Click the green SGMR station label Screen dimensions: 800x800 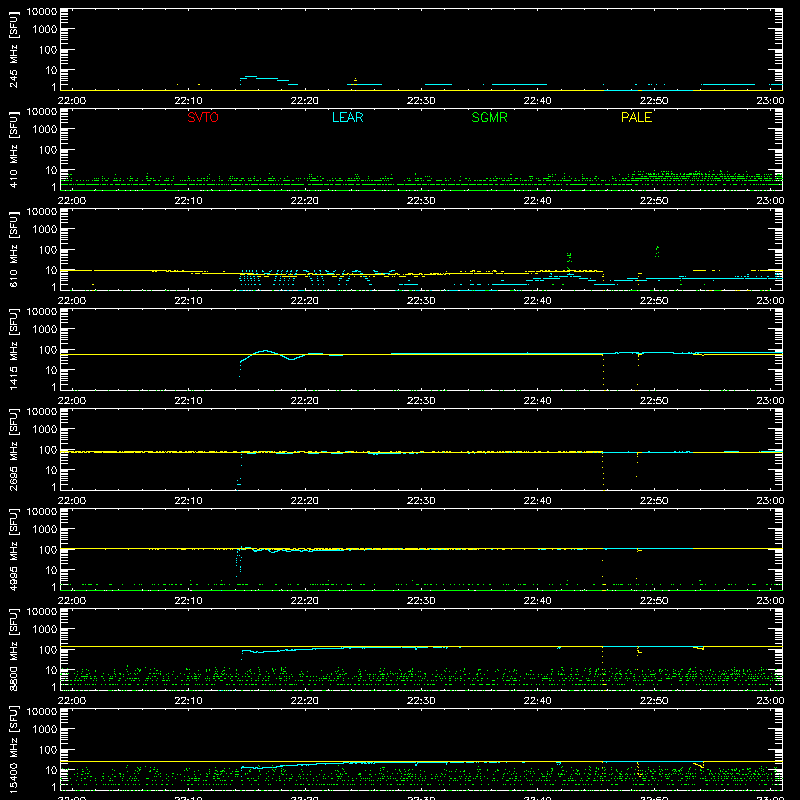point(489,117)
